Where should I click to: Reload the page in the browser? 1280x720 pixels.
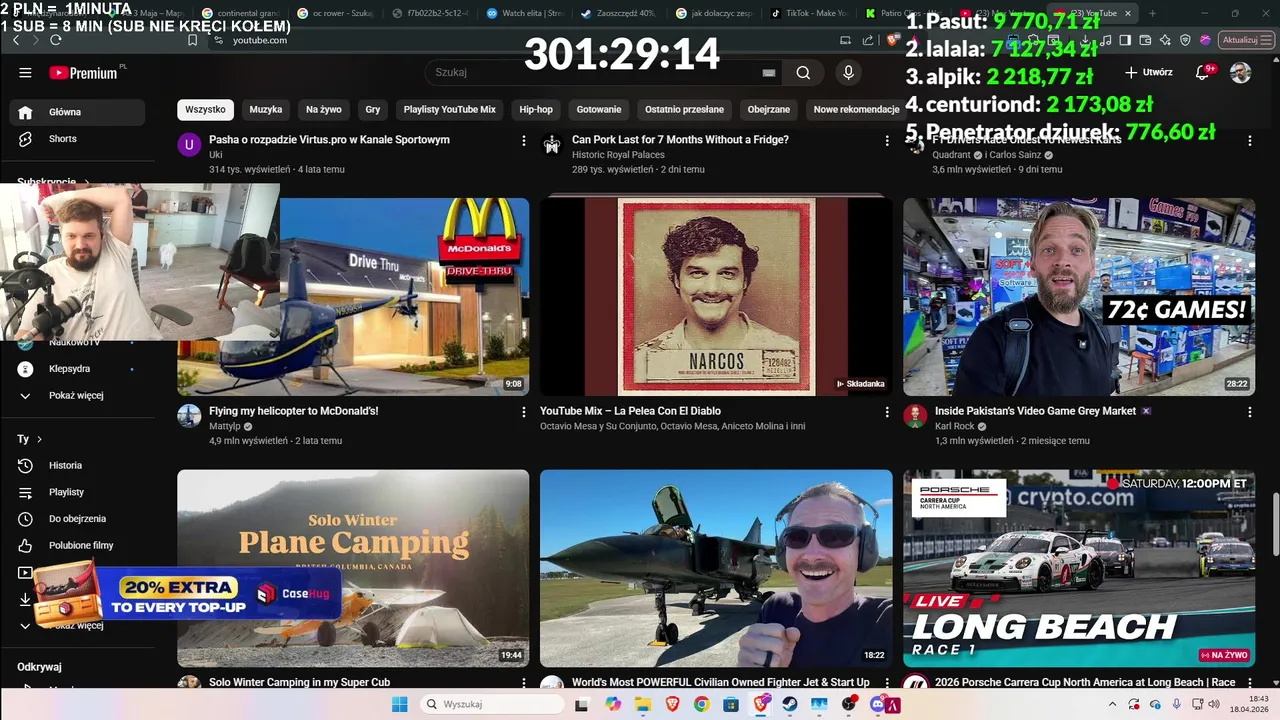(x=56, y=40)
